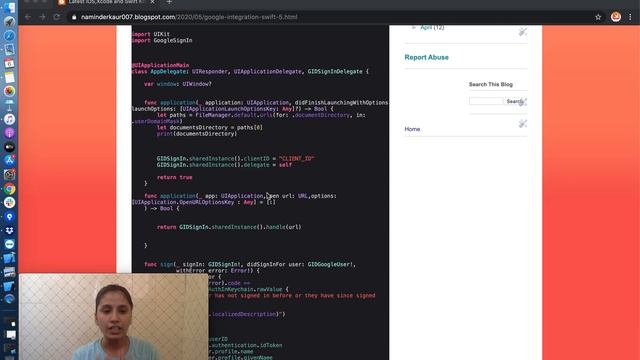This screenshot has width=640, height=360.
Task: Open the Calendar app in dock
Action: click(9, 63)
